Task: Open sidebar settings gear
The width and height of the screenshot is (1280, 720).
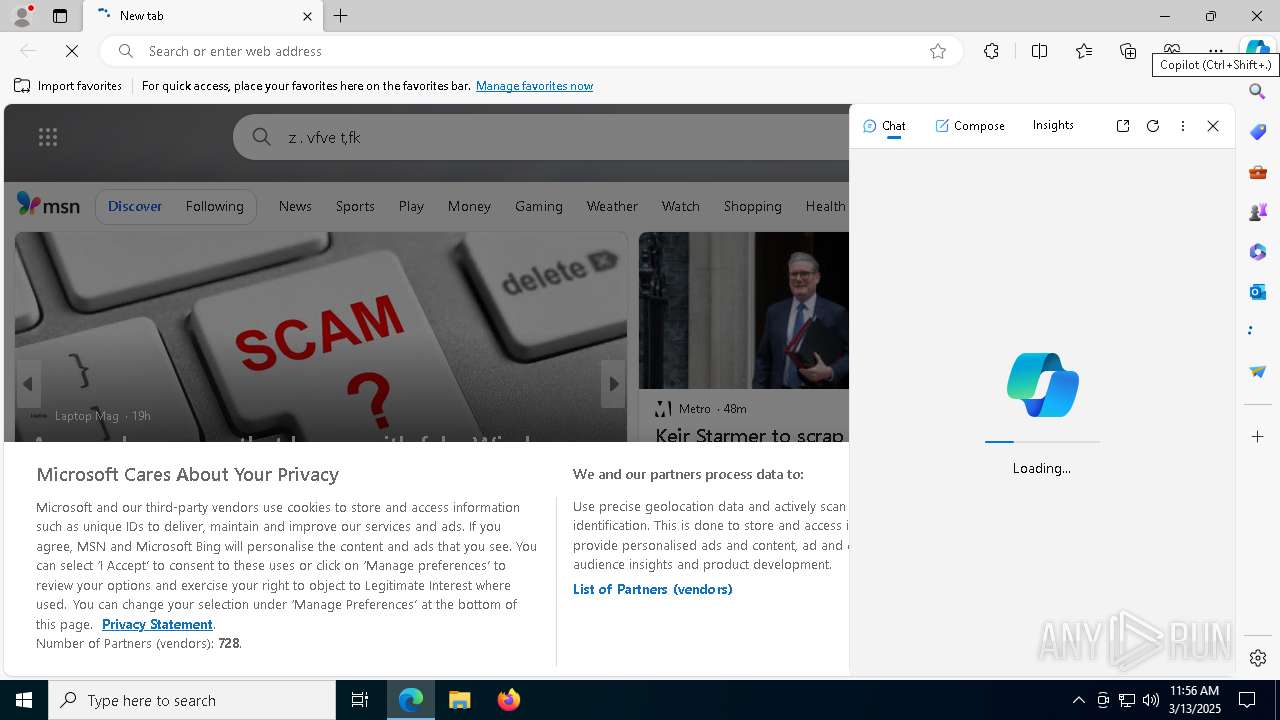Action: 1258,658
